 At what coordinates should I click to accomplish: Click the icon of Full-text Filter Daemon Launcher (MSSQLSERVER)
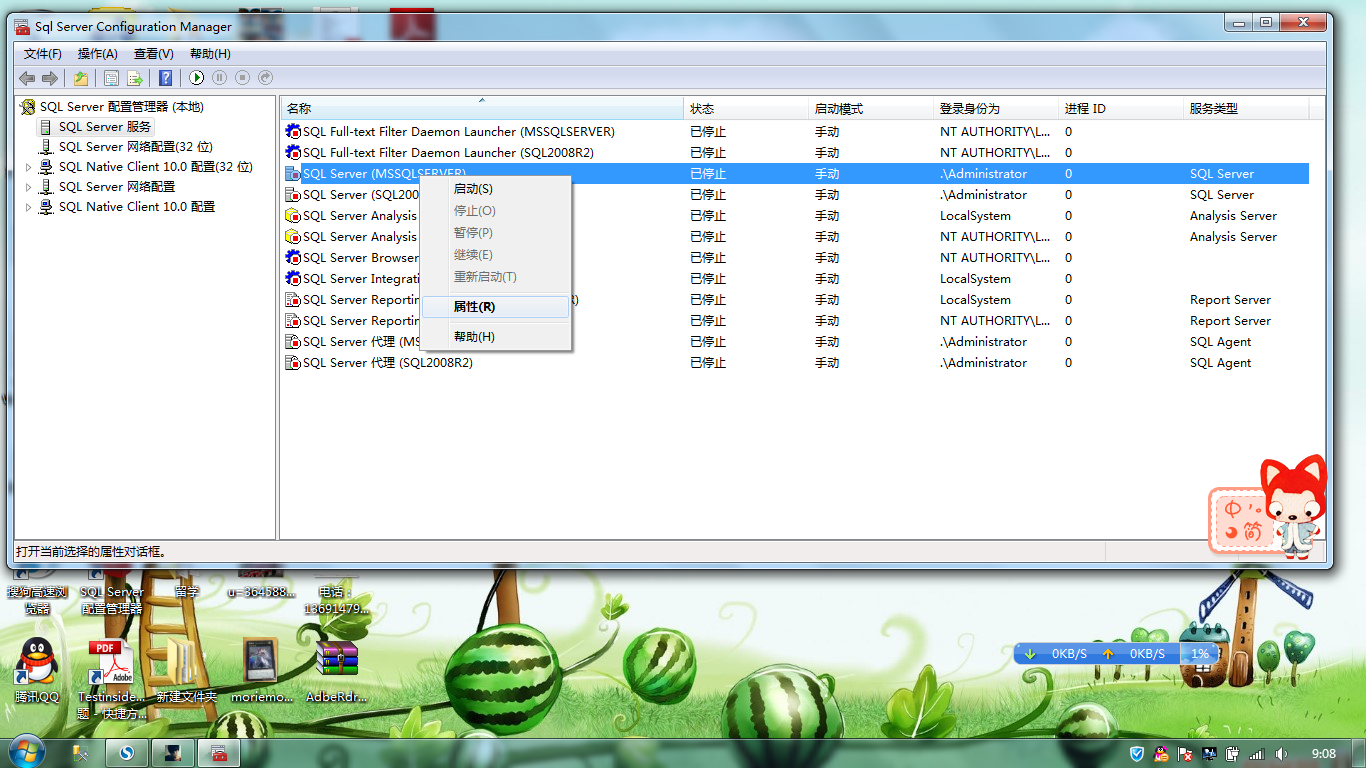[x=293, y=132]
